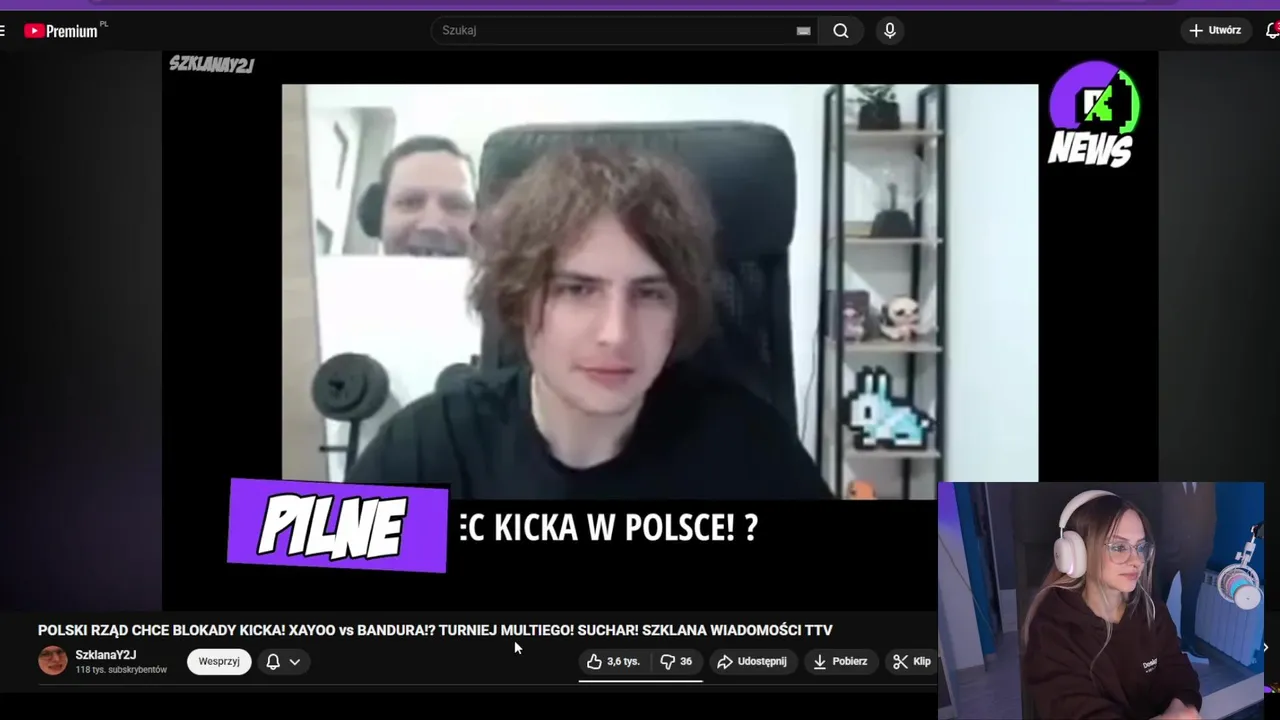Click the Pobierz download button
The width and height of the screenshot is (1280, 720).
[x=841, y=662]
